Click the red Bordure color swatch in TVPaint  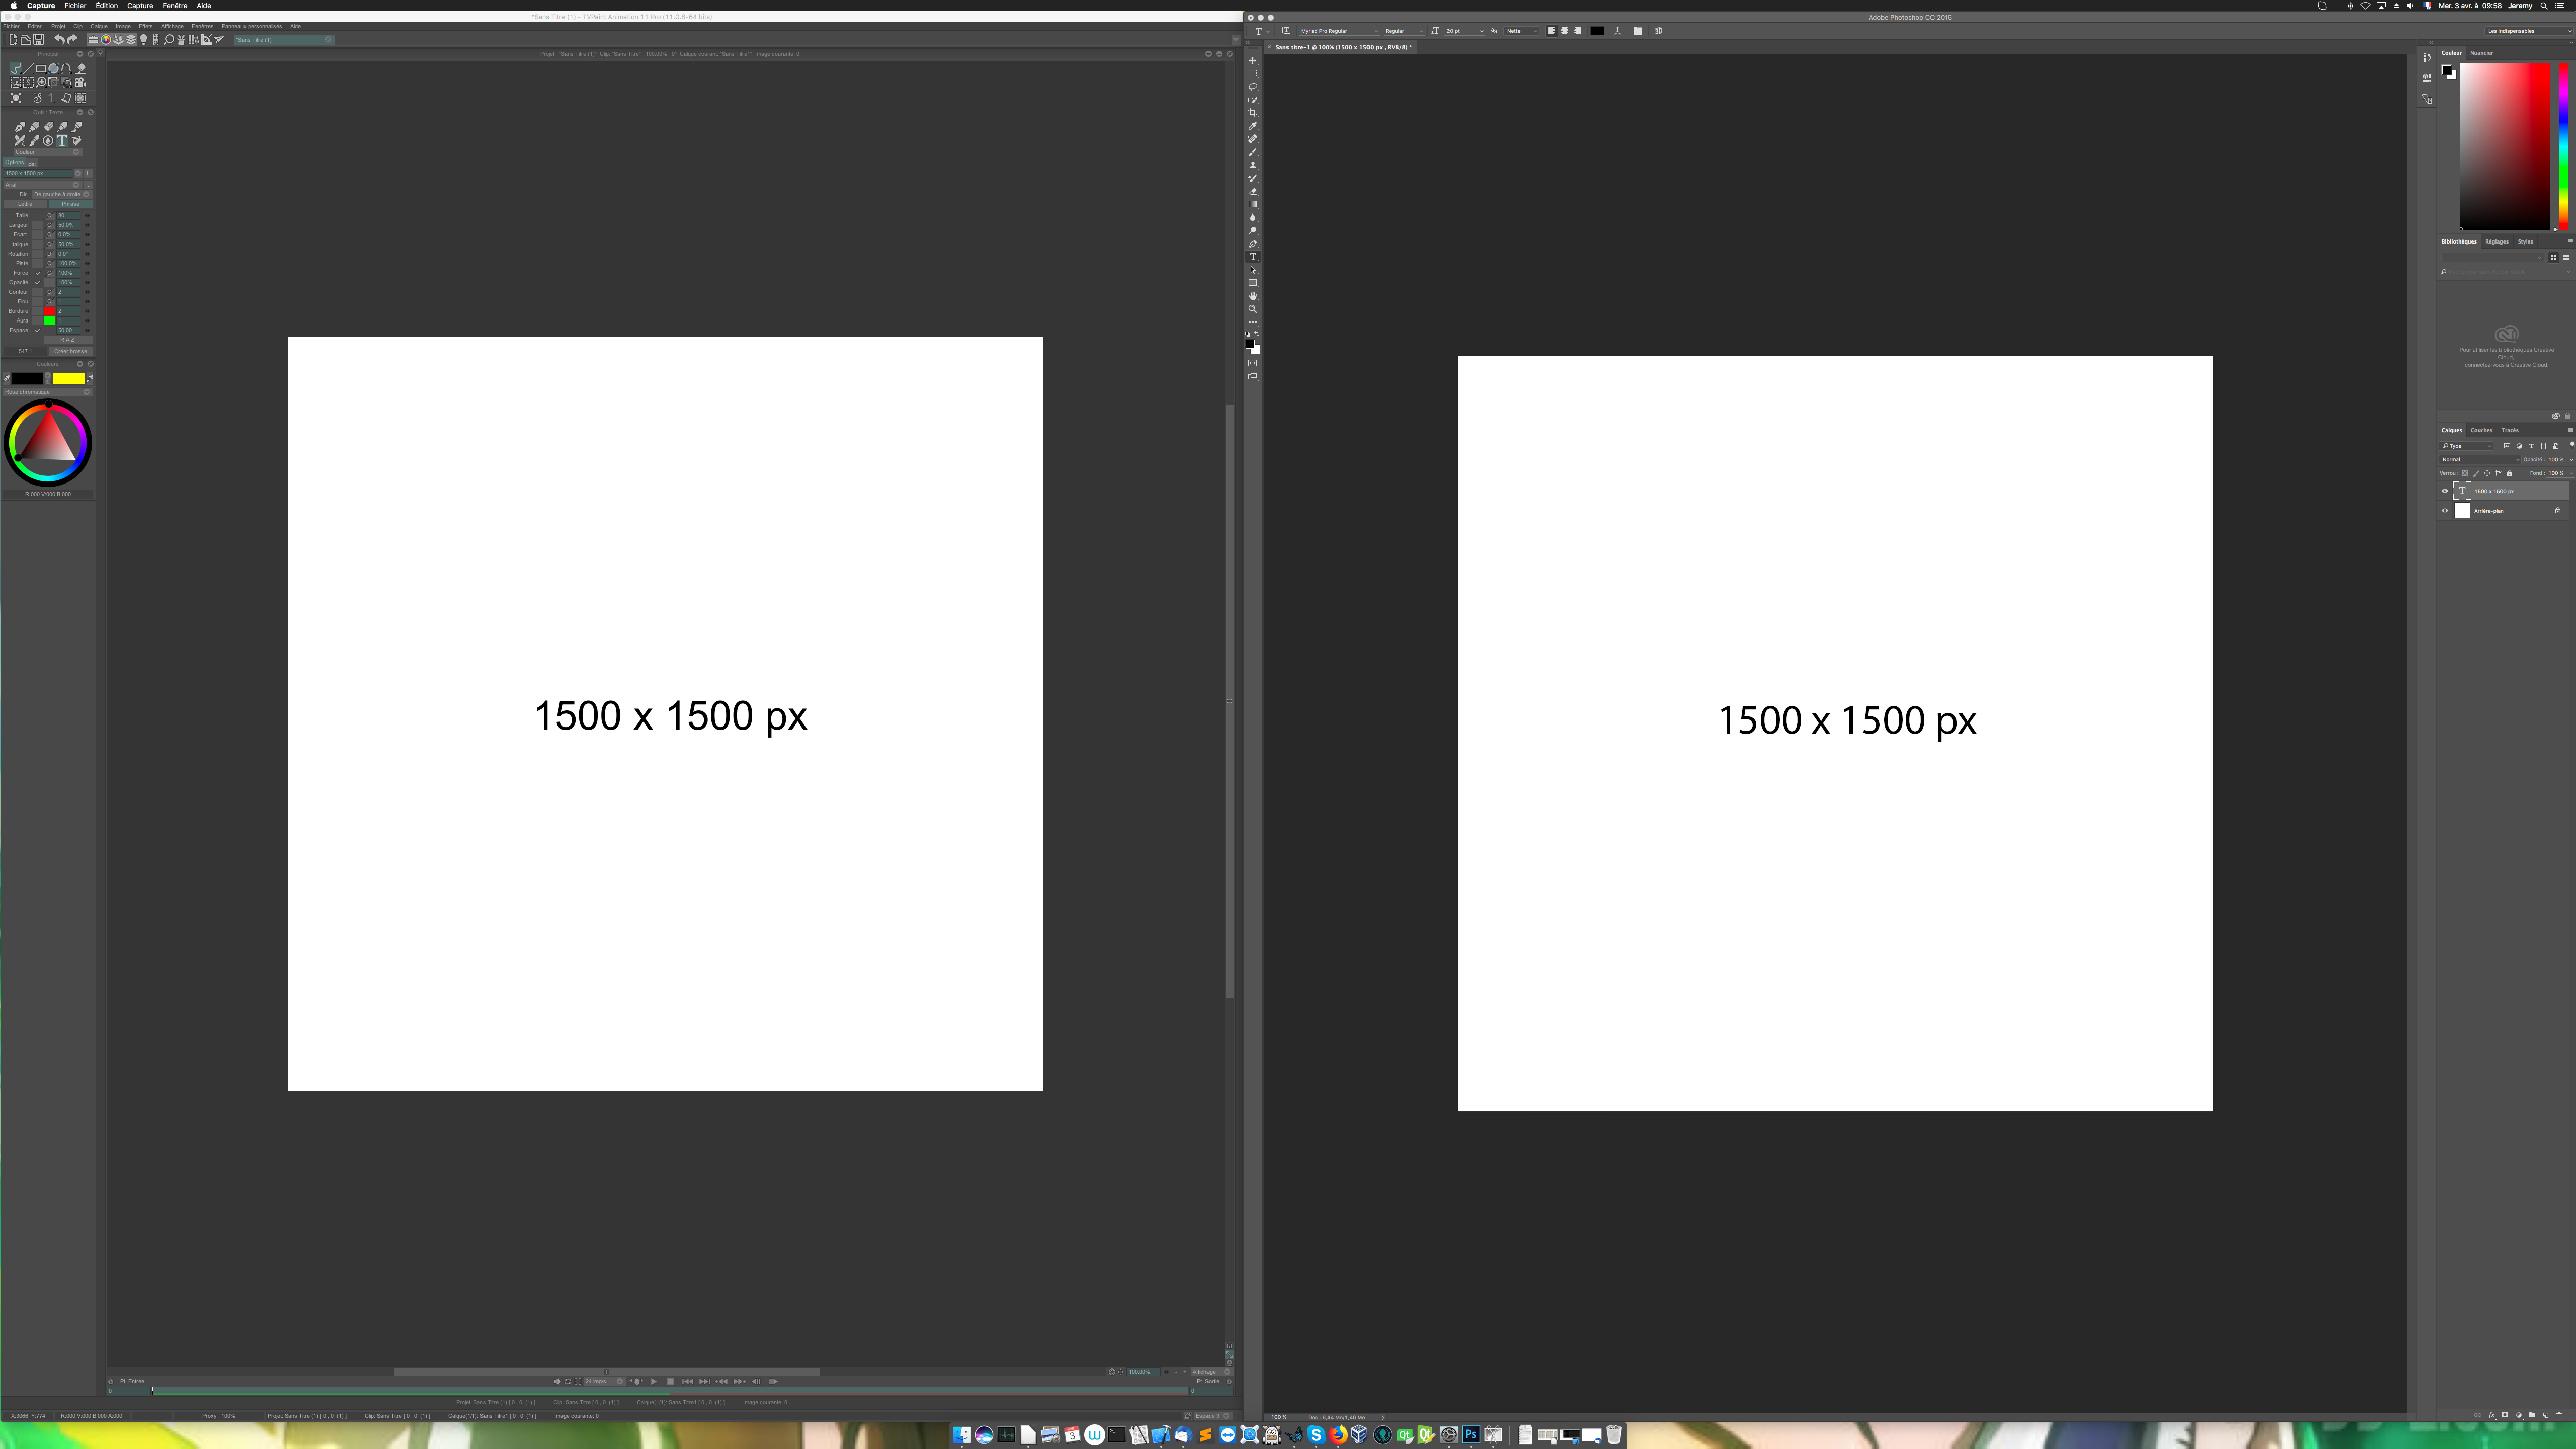click(x=49, y=311)
